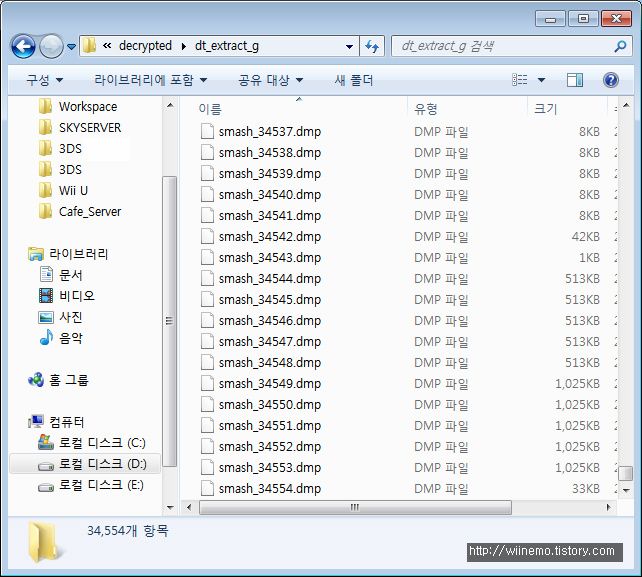Click the smash_34540.dmp file icon
This screenshot has height=577, width=642.
[x=207, y=195]
